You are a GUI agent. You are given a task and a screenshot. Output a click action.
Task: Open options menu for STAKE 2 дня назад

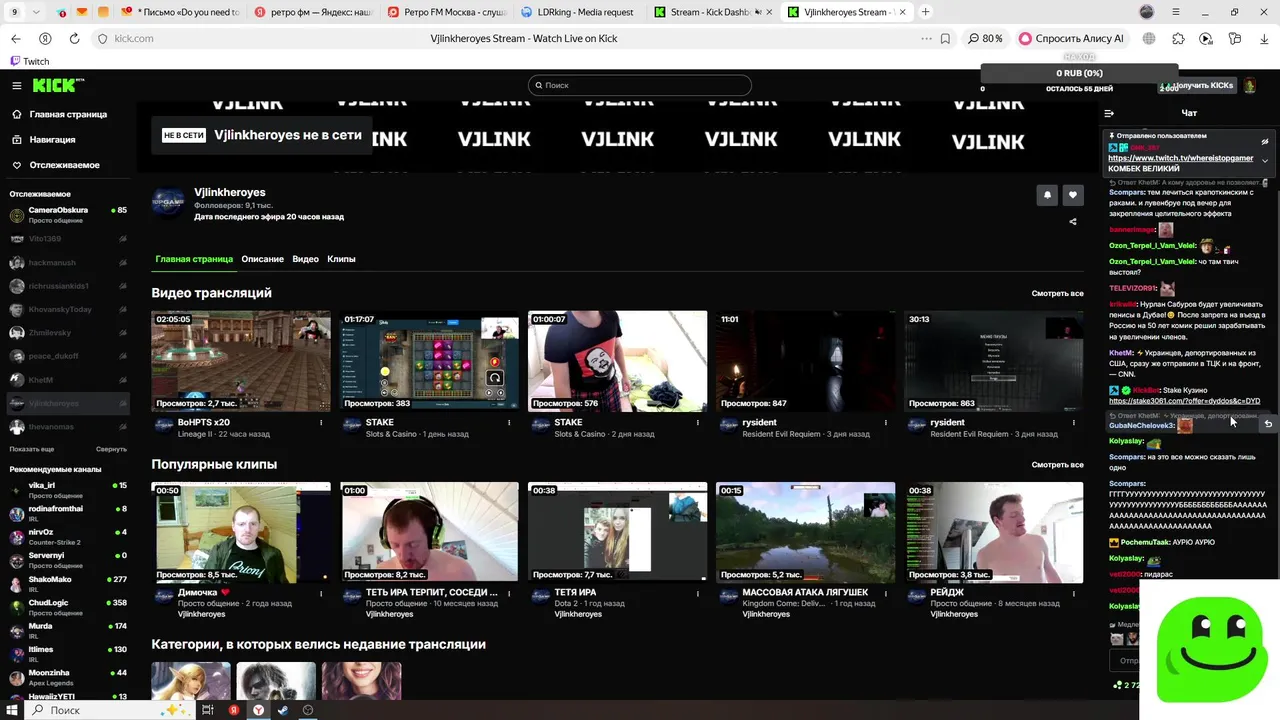pyautogui.click(x=697, y=423)
